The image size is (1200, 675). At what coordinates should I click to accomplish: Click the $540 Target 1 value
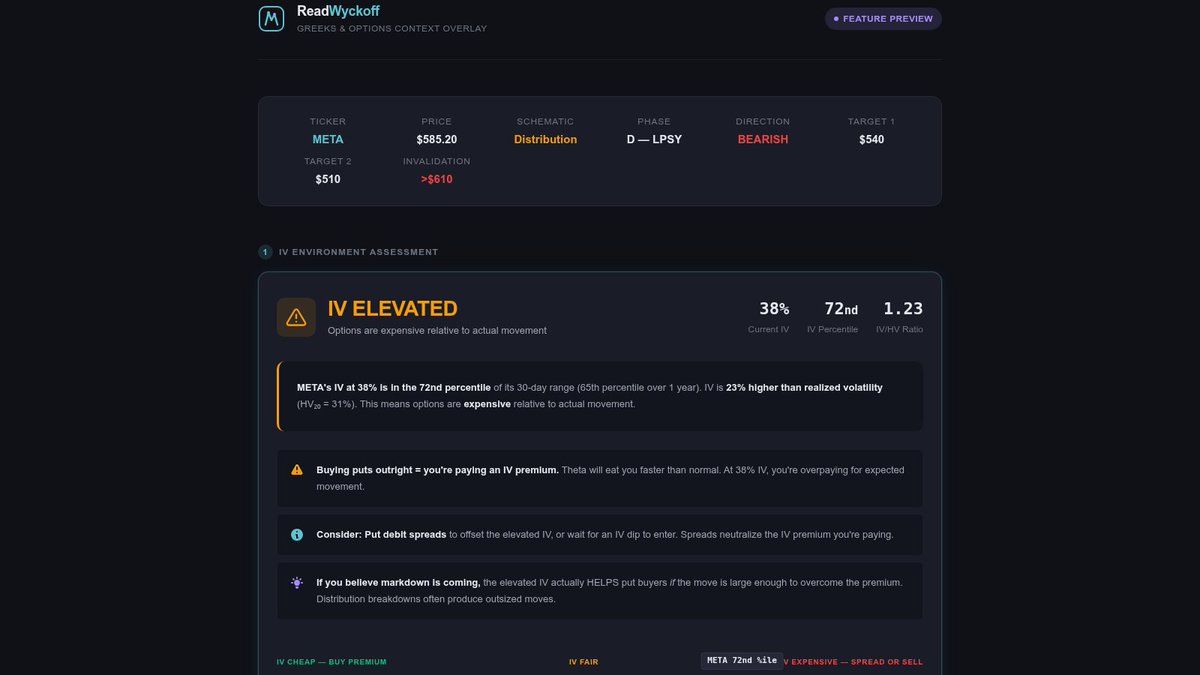pyautogui.click(x=871, y=140)
